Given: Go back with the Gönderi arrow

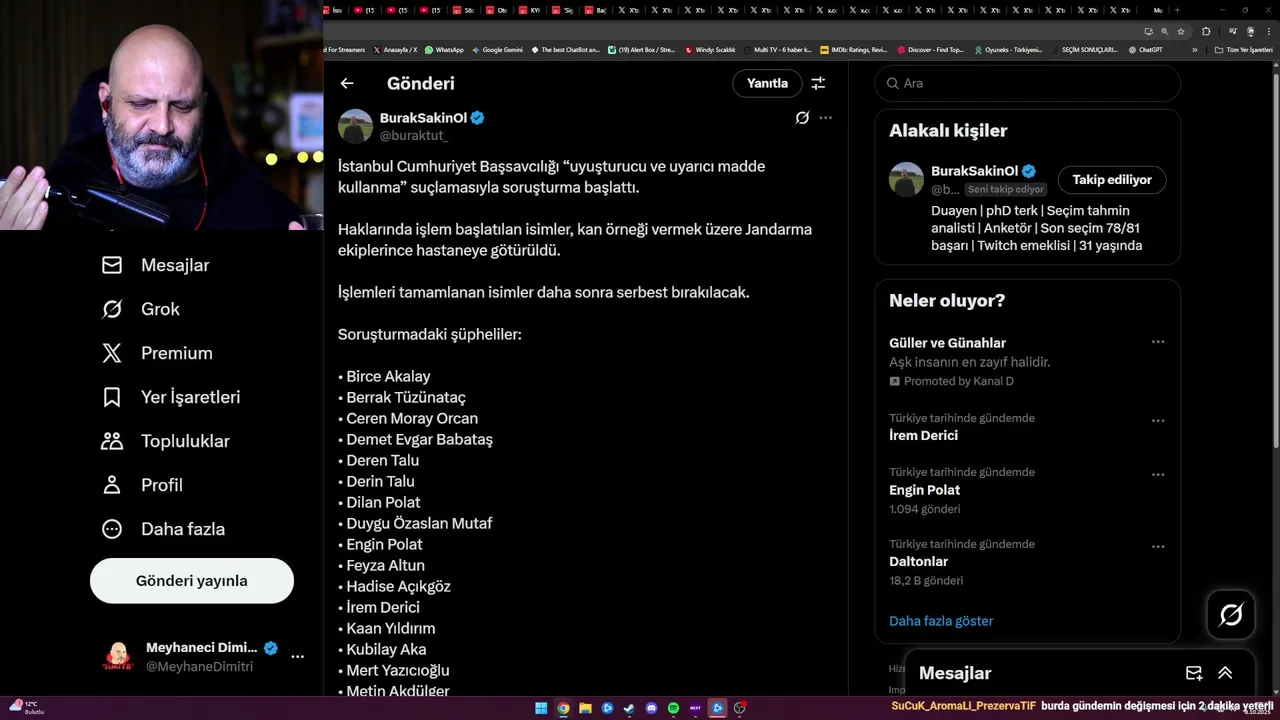Looking at the screenshot, I should coord(347,83).
